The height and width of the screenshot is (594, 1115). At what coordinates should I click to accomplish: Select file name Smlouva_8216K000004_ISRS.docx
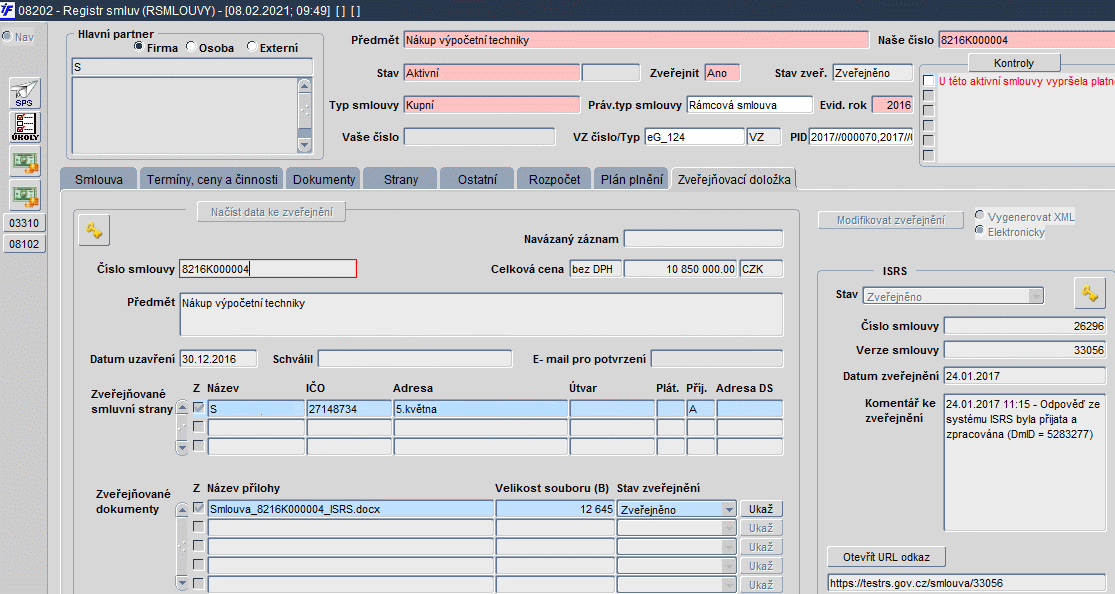pyautogui.click(x=351, y=509)
